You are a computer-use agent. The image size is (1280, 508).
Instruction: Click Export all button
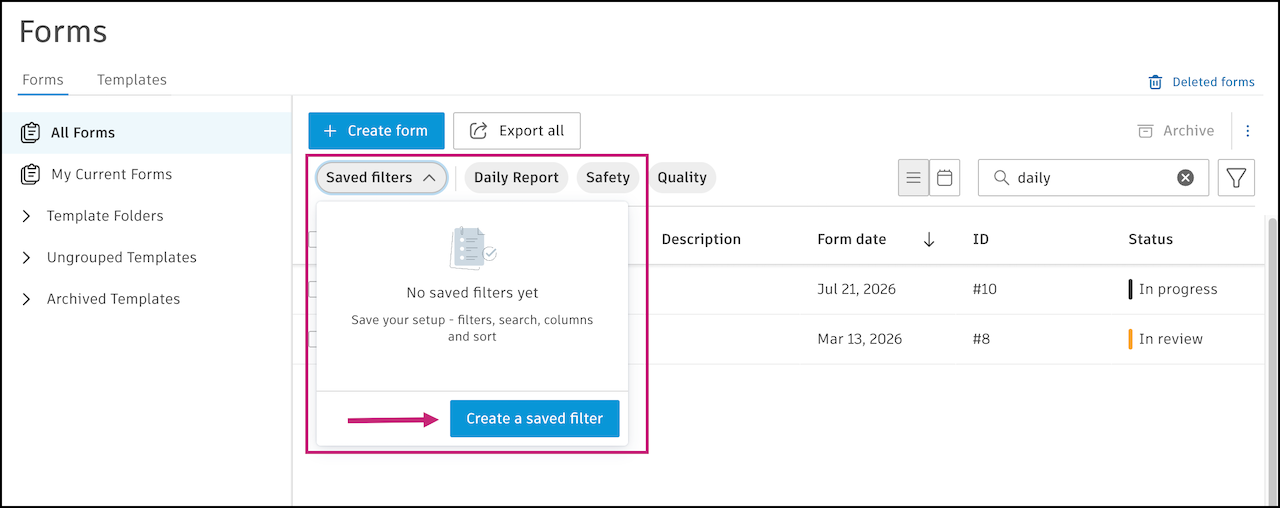point(517,131)
